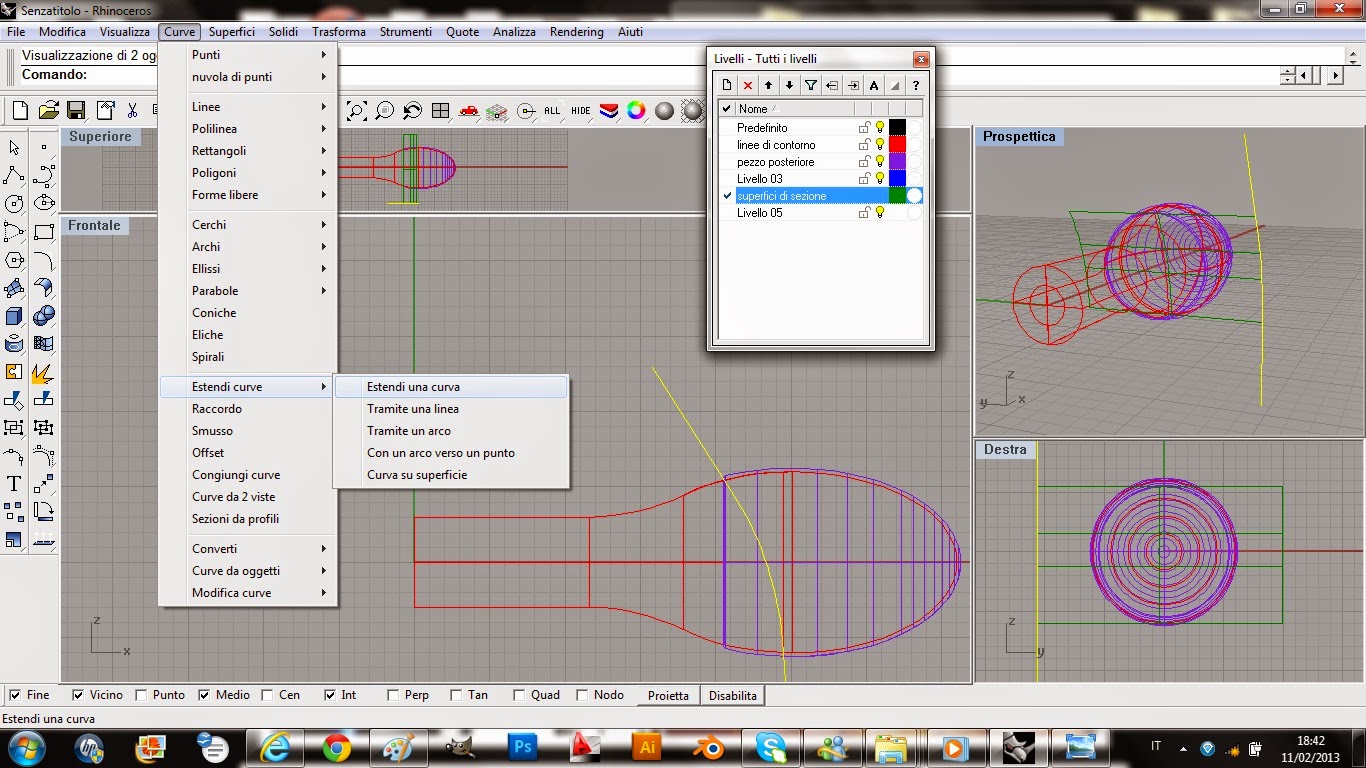1366x768 pixels.
Task: Click the Save file icon in toolbar
Action: (76, 110)
